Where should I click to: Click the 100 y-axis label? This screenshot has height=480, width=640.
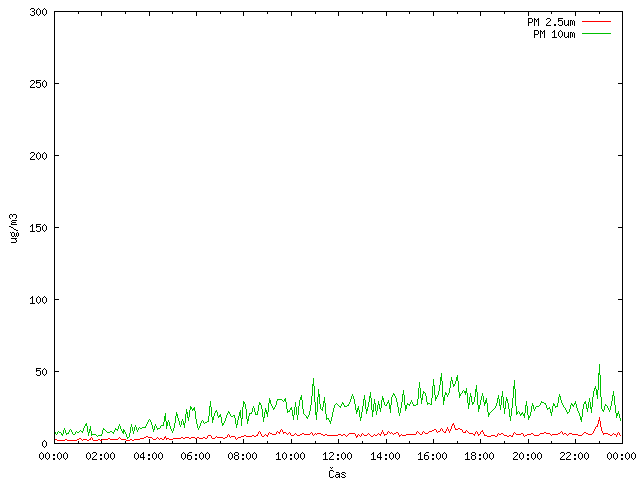(x=38, y=300)
